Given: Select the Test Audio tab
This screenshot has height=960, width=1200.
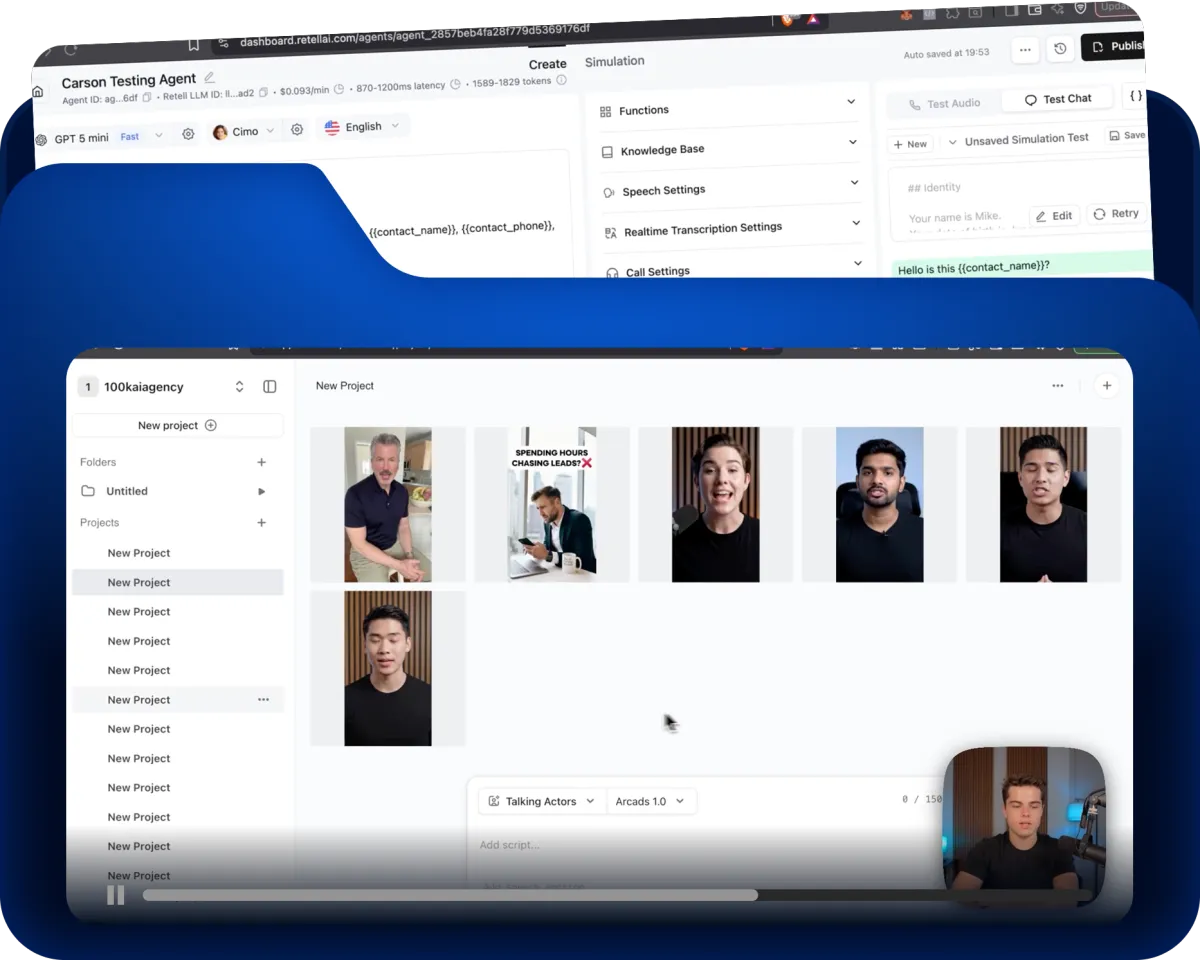Looking at the screenshot, I should [x=944, y=103].
